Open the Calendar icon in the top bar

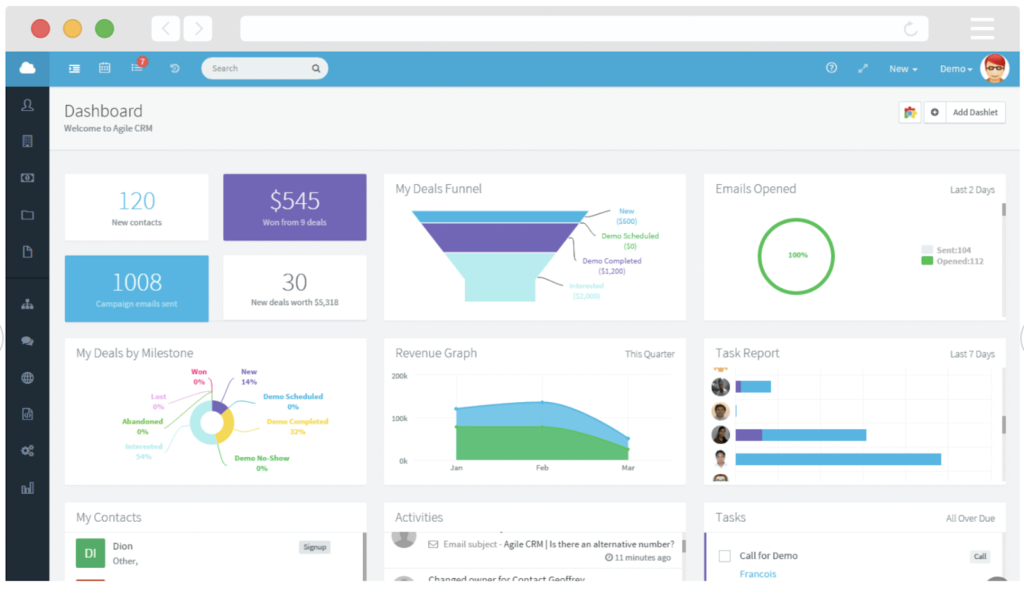[x=104, y=68]
